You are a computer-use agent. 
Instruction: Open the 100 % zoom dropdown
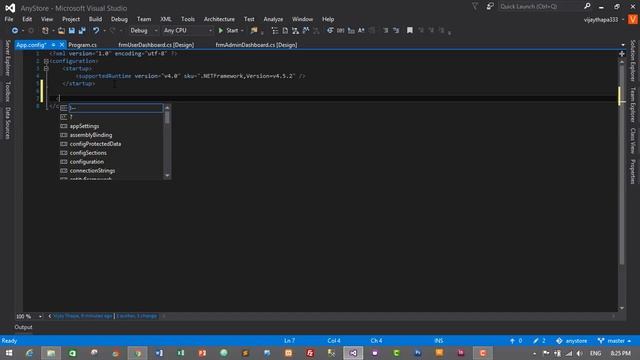40,316
